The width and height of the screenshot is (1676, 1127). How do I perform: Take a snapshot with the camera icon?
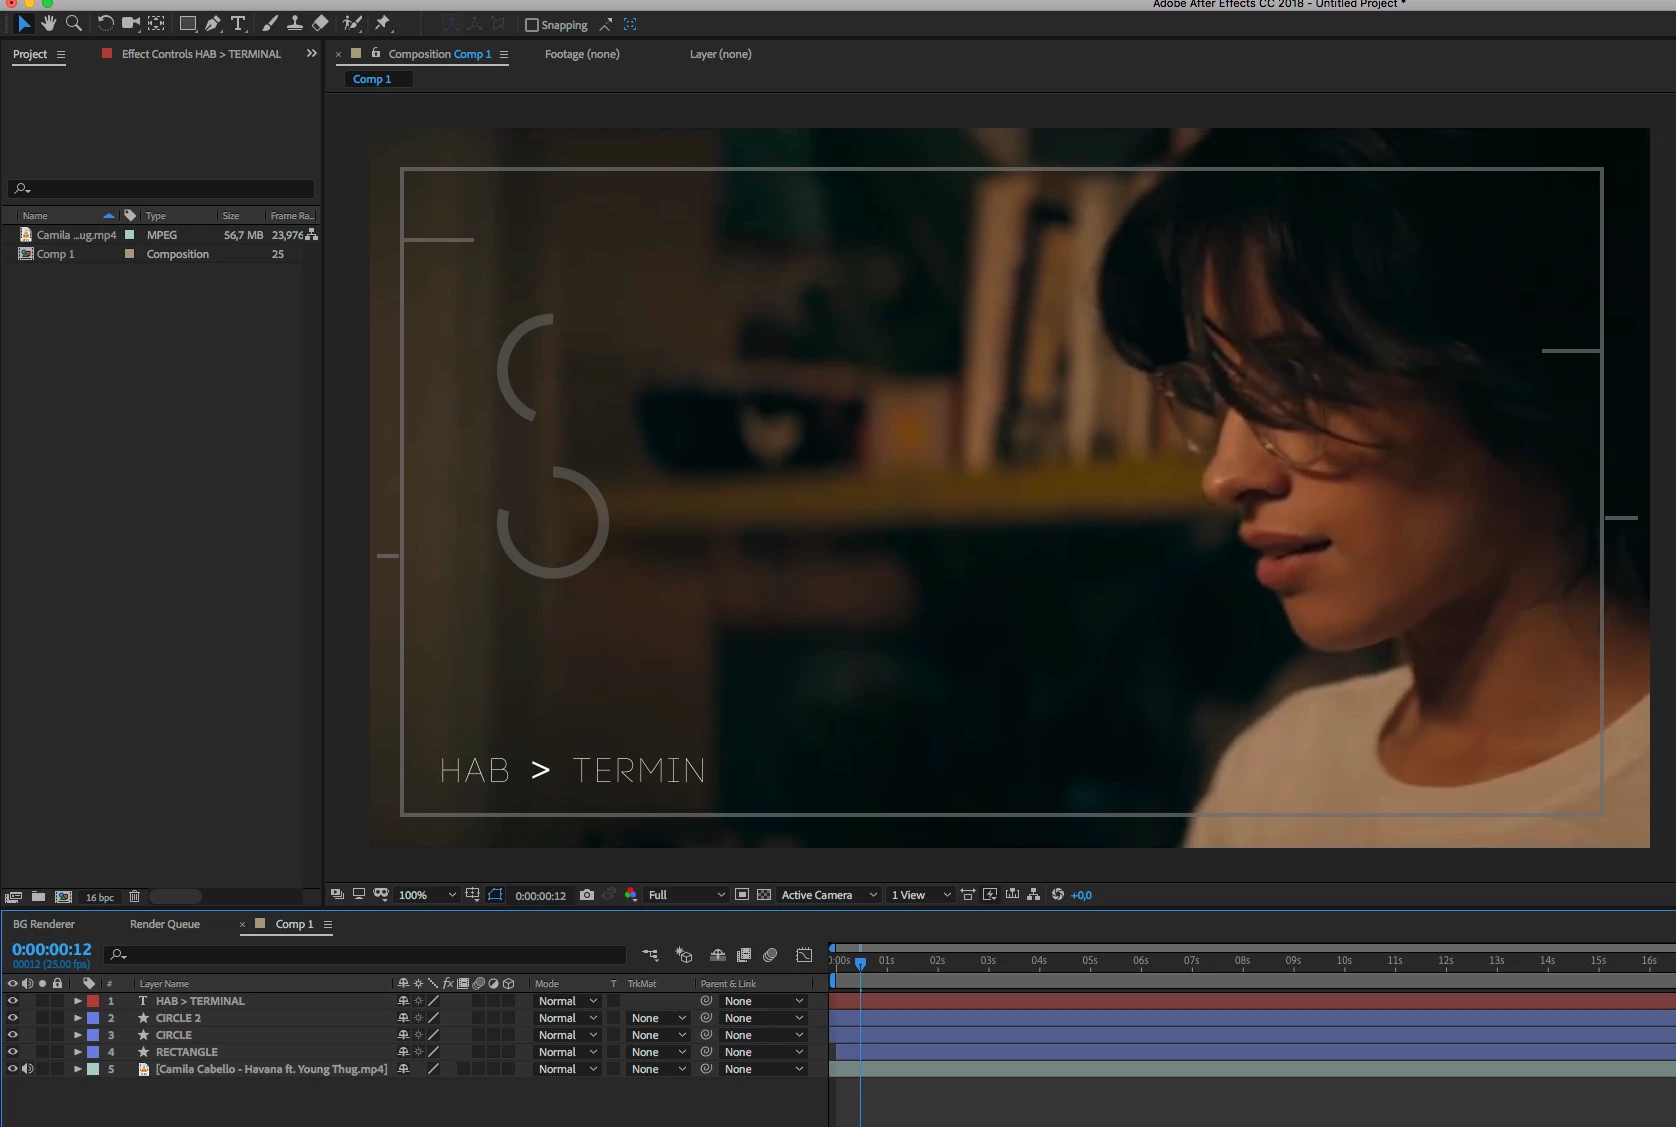coord(587,895)
